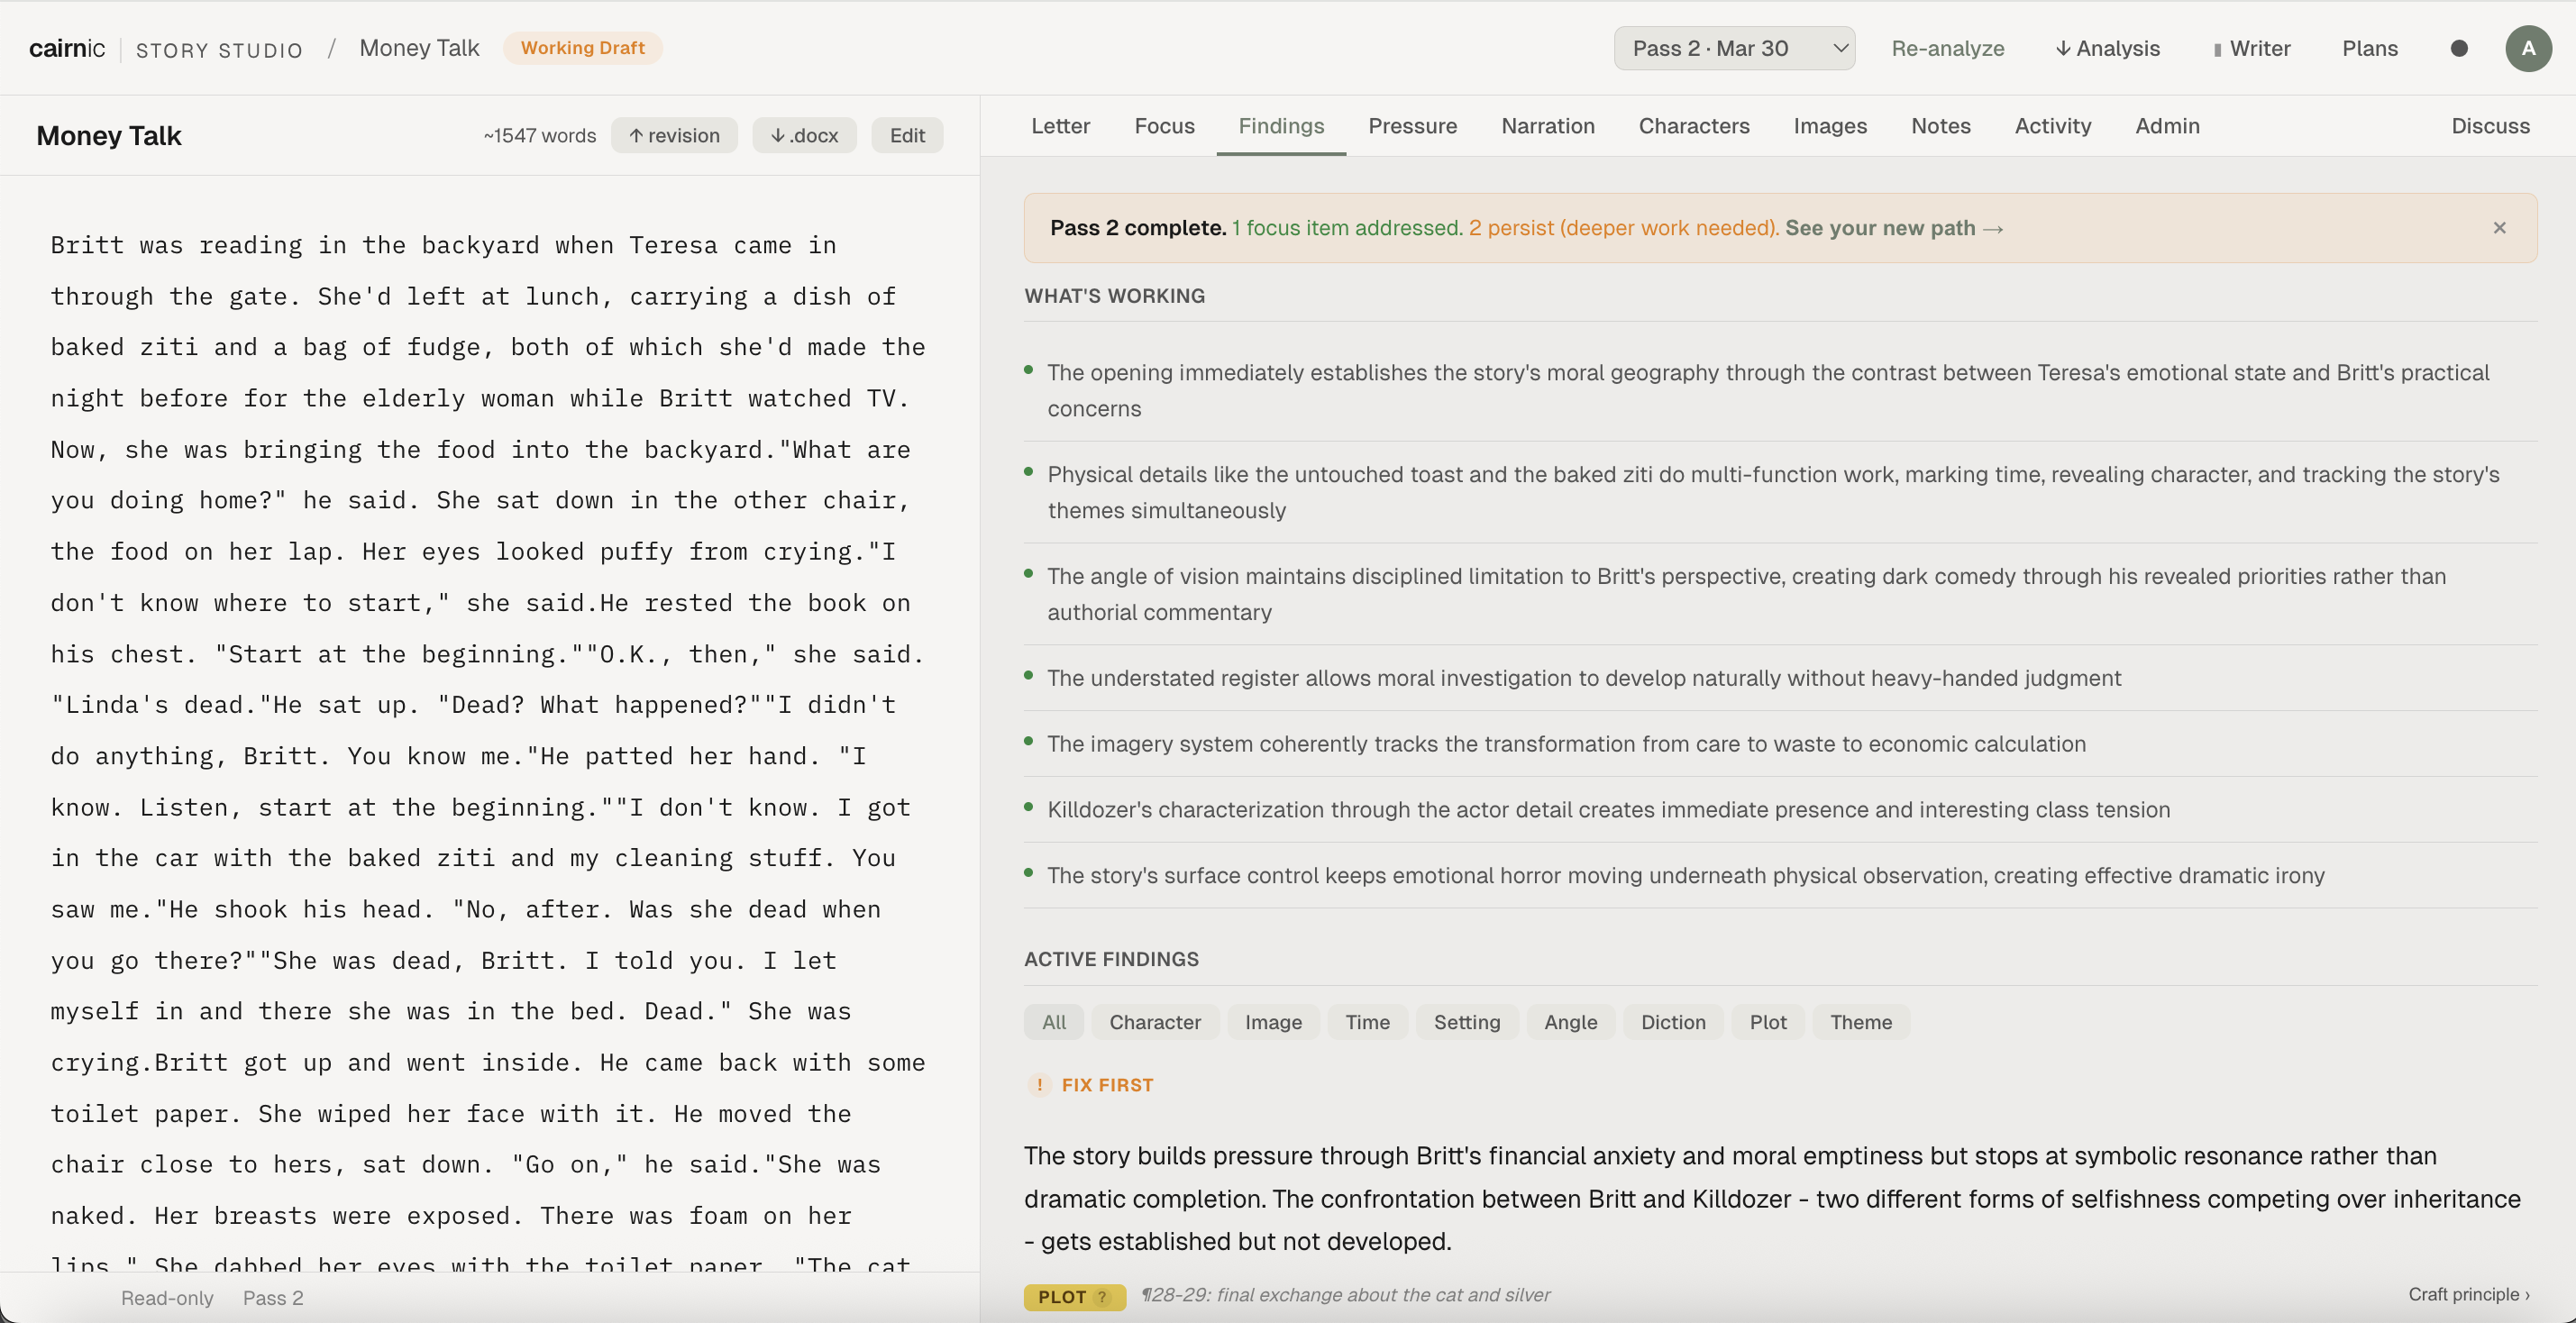Screen dimensions: 2576x1323
Task: Click the cairnic logo
Action: point(66,48)
